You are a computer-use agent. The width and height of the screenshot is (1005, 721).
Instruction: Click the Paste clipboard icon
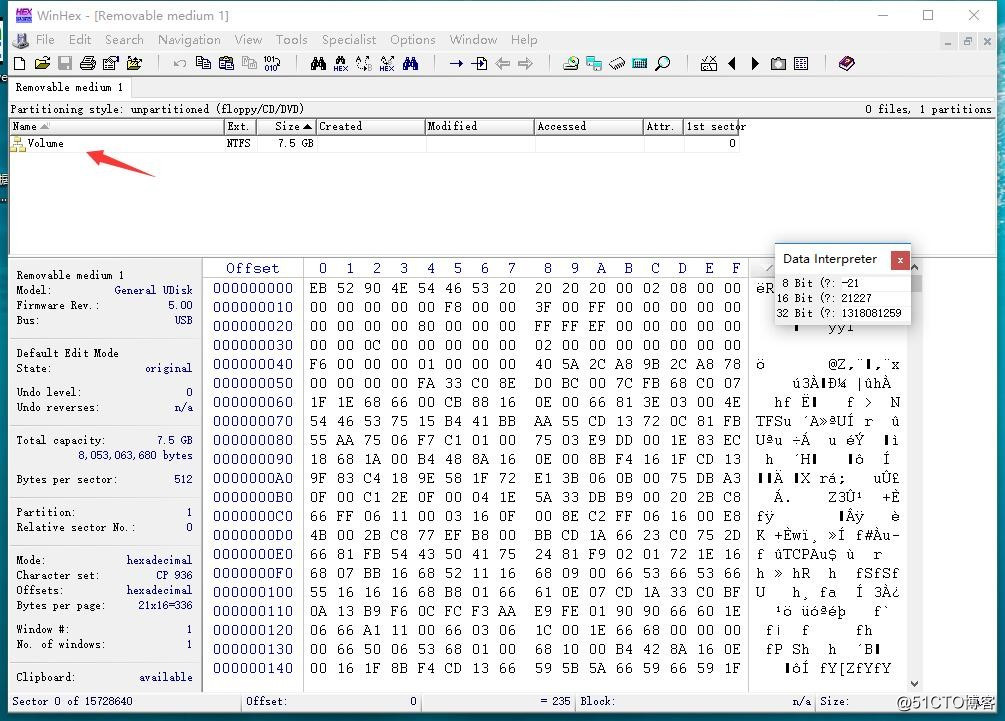(226, 63)
